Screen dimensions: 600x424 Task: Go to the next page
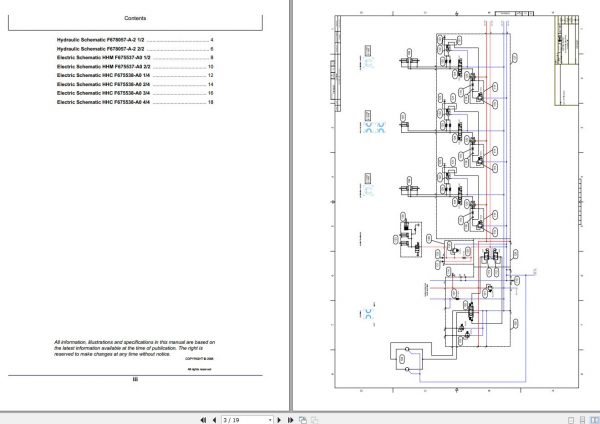(x=279, y=420)
